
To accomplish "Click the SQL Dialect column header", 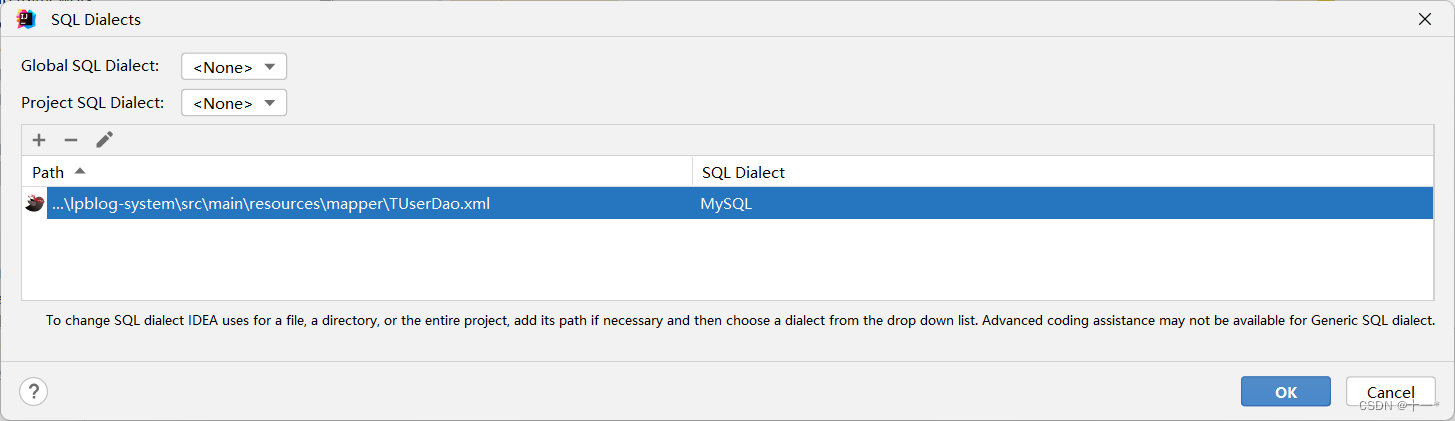I will click(743, 172).
